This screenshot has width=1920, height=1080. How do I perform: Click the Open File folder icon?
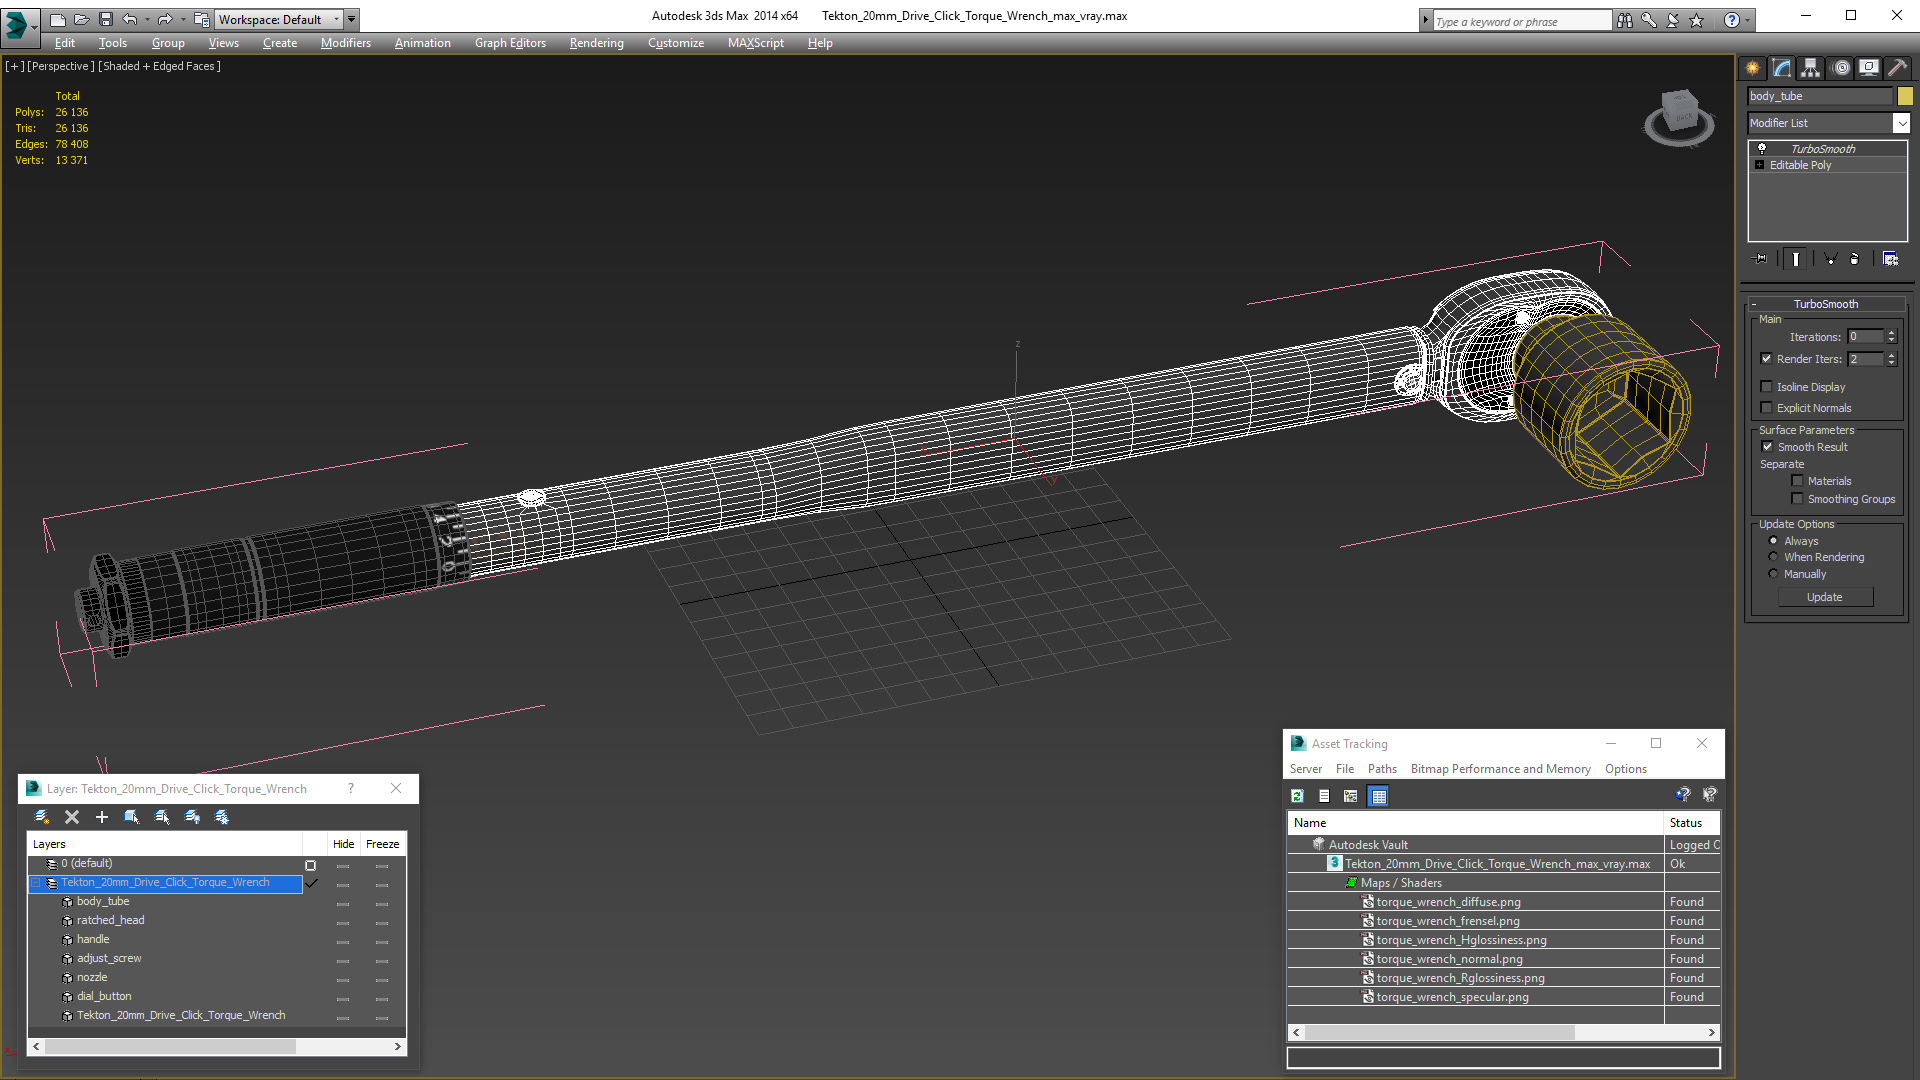(x=81, y=19)
